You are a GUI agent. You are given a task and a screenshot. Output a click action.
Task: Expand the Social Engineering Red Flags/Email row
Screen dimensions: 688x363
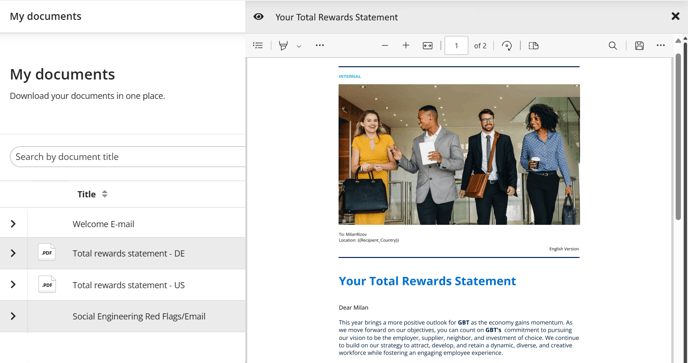pos(13,316)
